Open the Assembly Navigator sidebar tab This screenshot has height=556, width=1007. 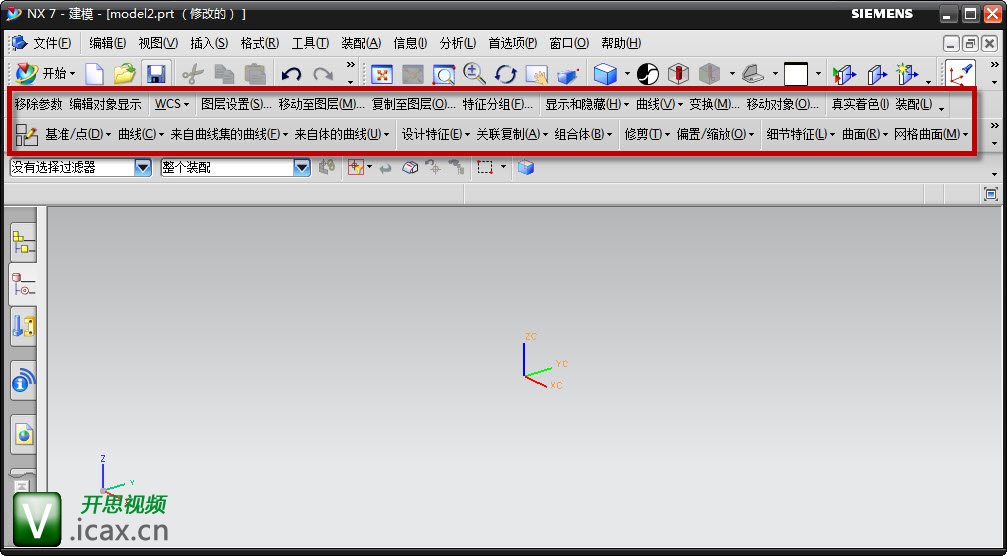pos(23,244)
